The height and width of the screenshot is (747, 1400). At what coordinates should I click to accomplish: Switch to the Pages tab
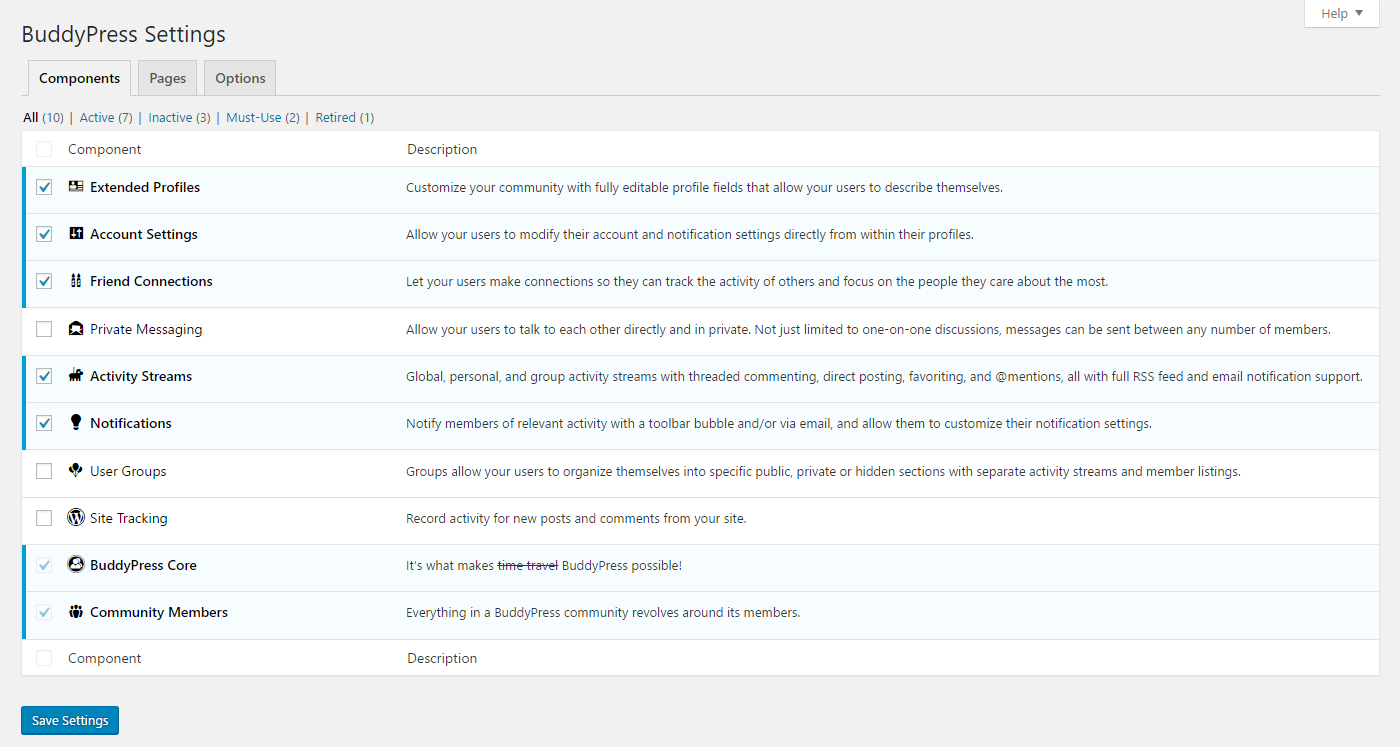pyautogui.click(x=168, y=78)
